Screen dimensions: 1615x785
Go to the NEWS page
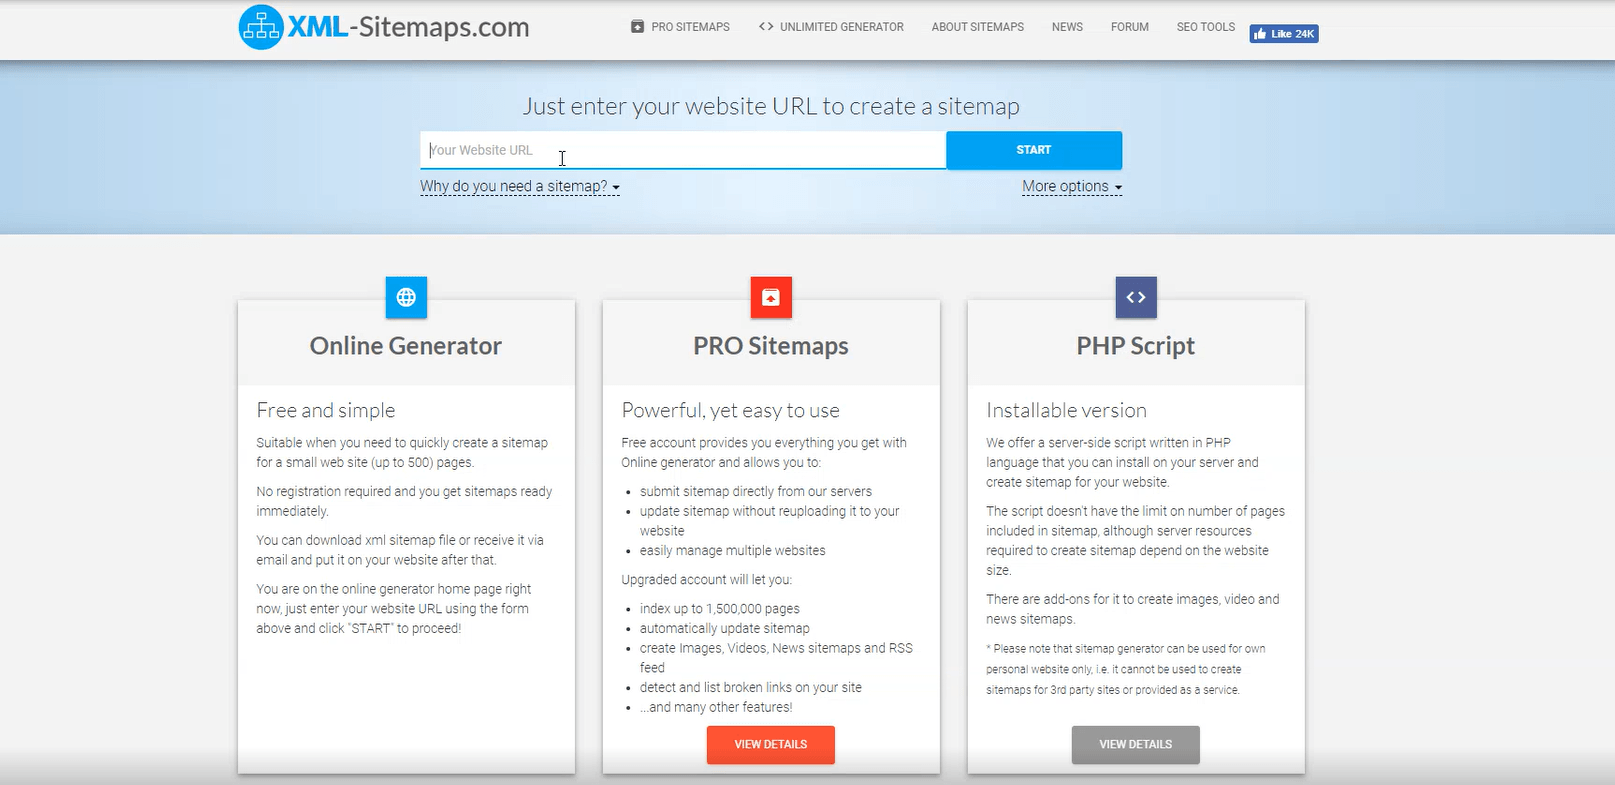(1067, 27)
